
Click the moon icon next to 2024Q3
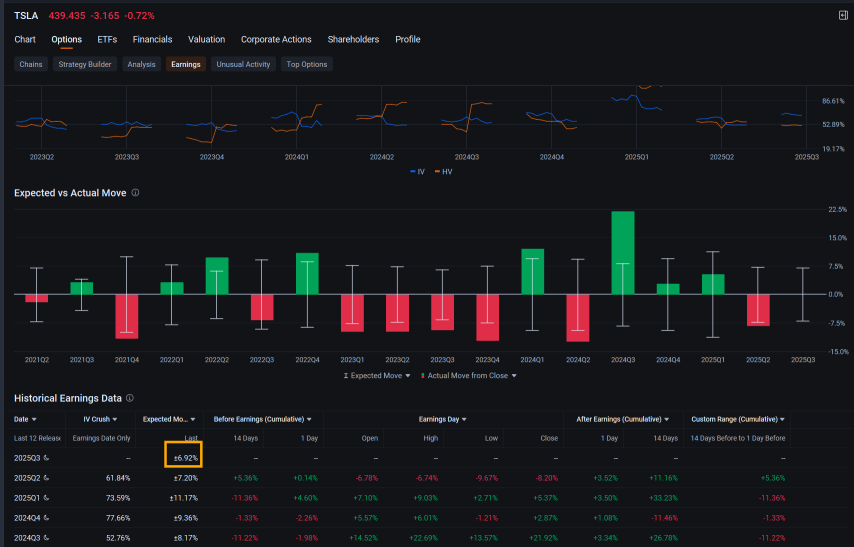47,537
